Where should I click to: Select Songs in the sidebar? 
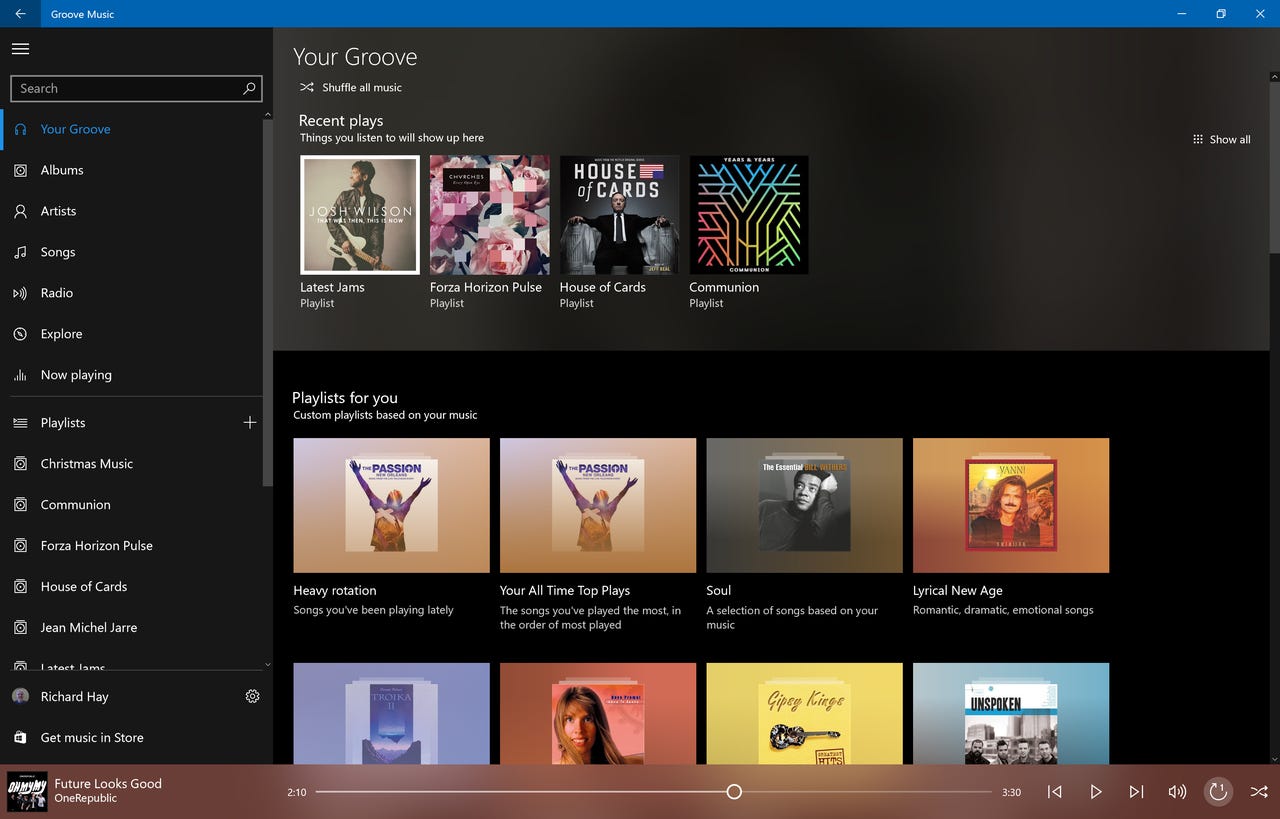coord(58,252)
